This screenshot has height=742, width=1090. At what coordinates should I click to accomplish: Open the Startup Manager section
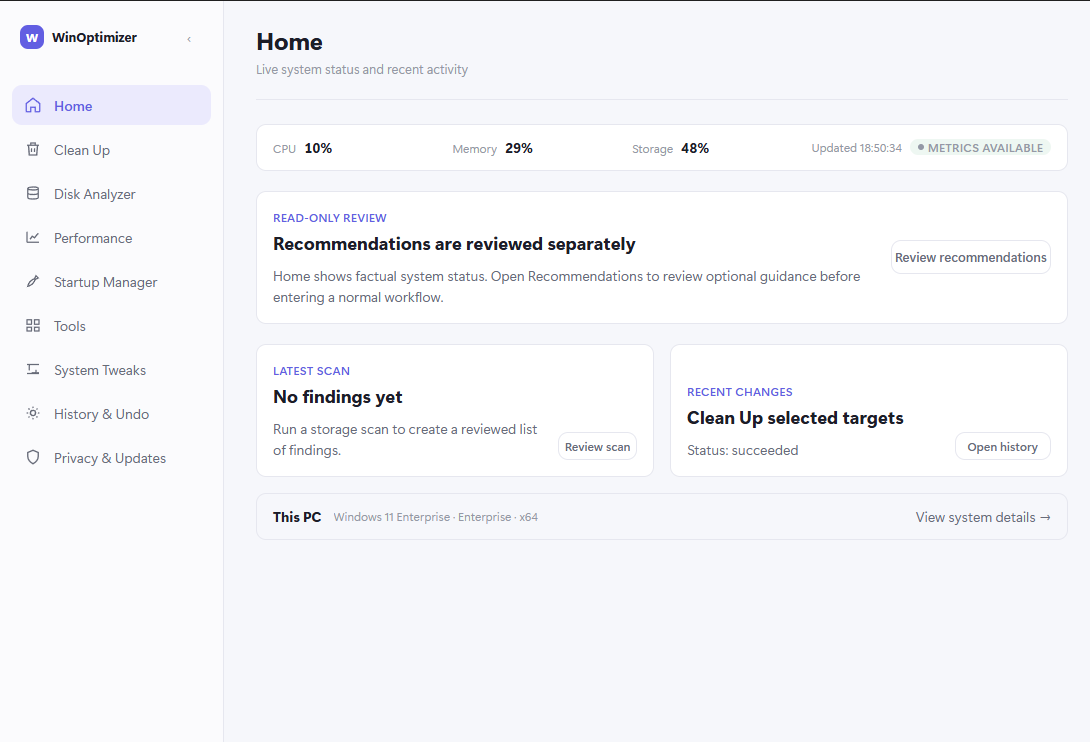coord(111,282)
